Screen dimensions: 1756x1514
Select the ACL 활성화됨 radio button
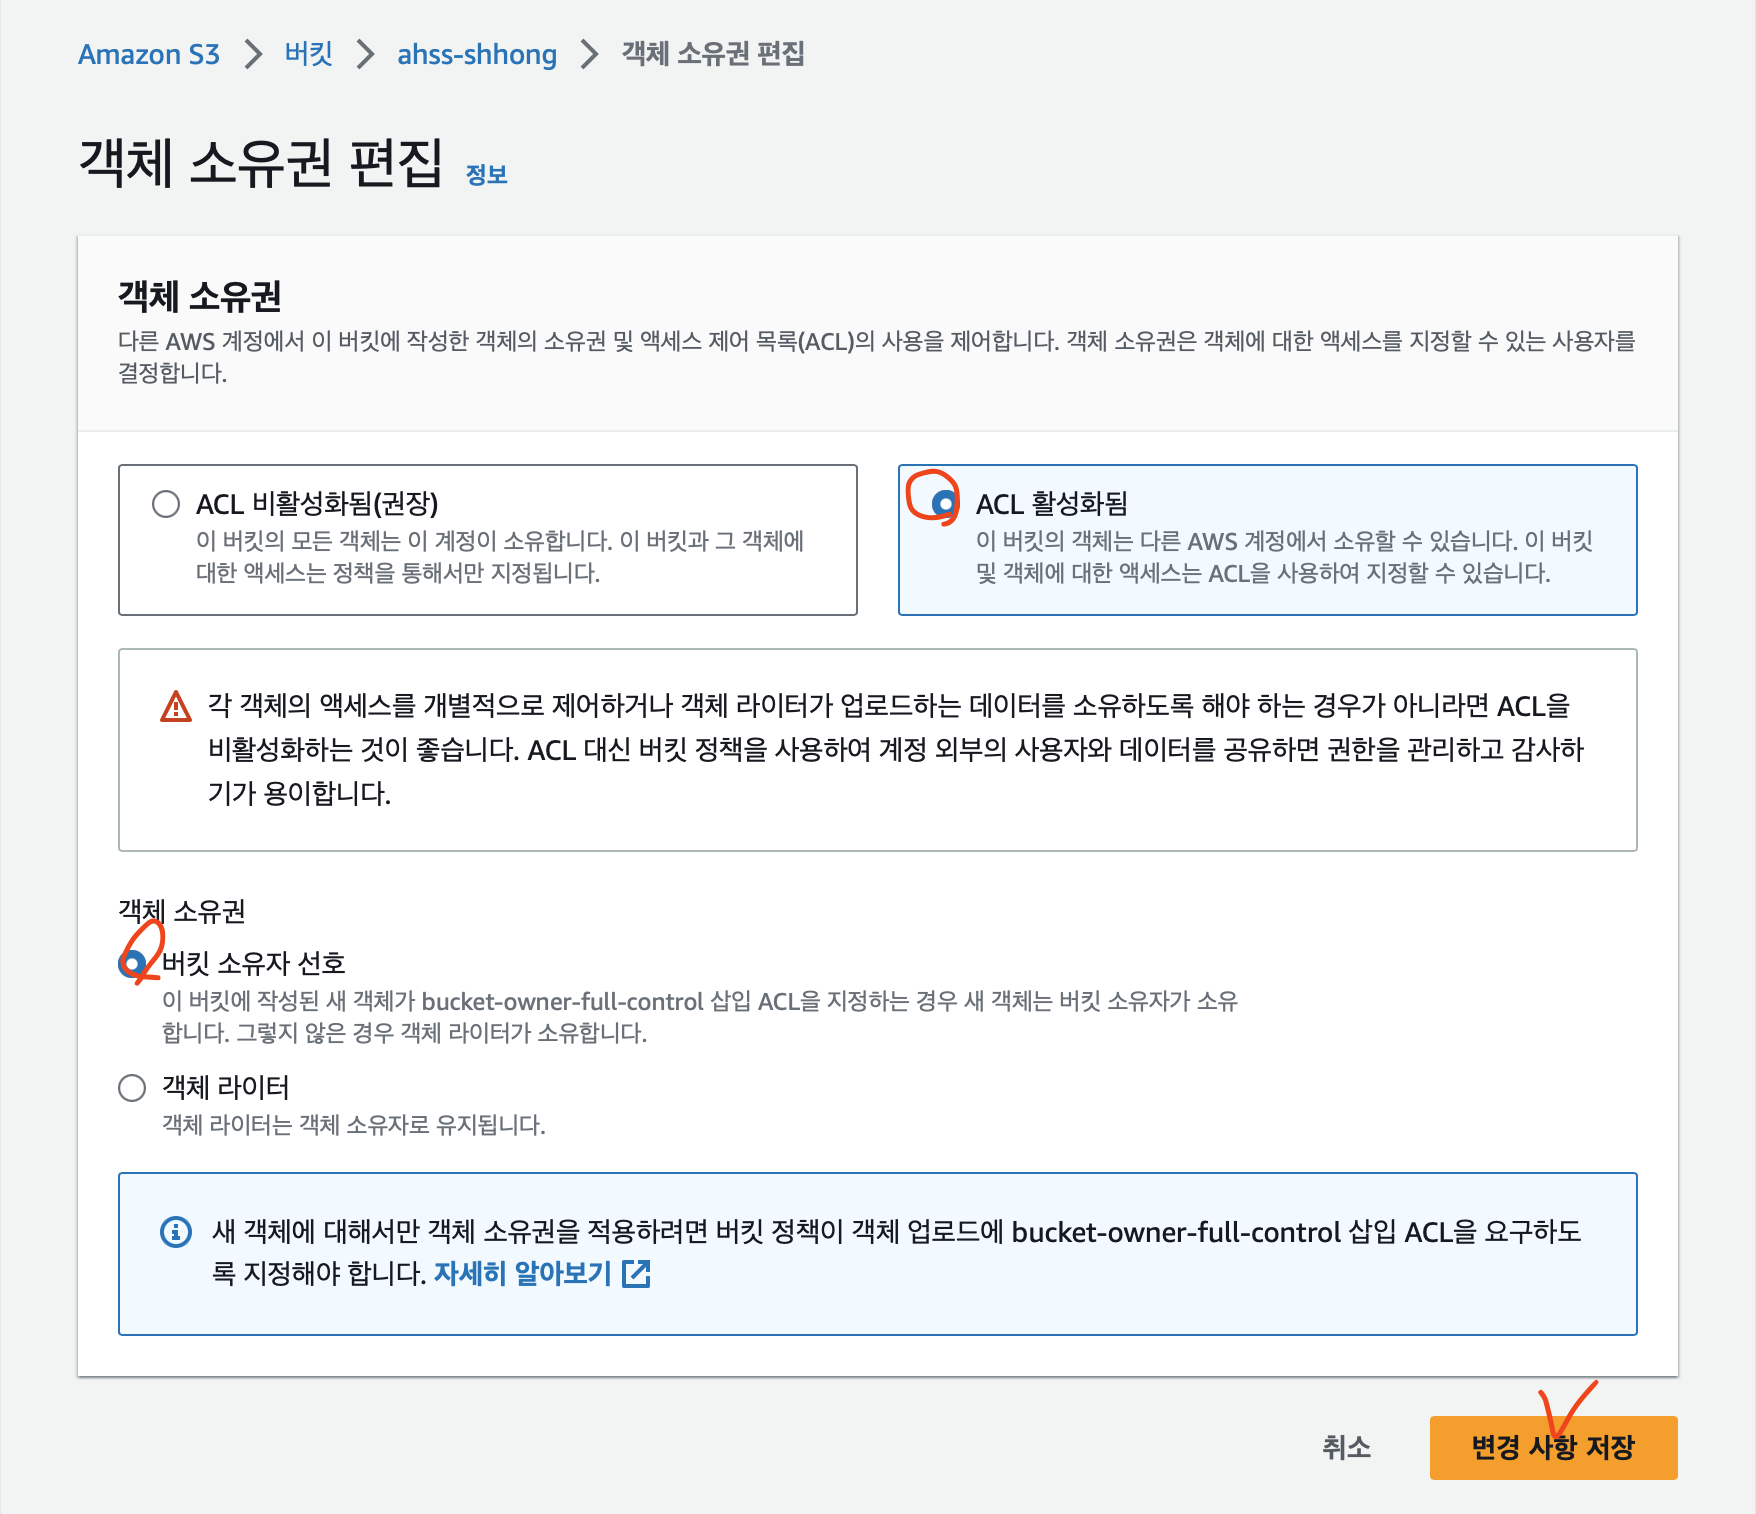942,503
